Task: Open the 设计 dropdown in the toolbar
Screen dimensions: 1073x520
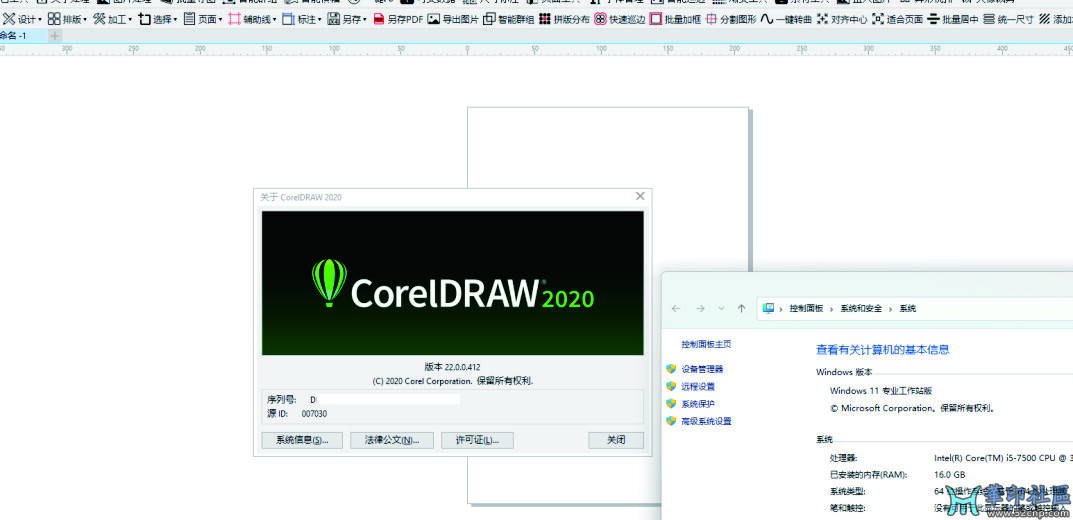Action: coord(23,19)
